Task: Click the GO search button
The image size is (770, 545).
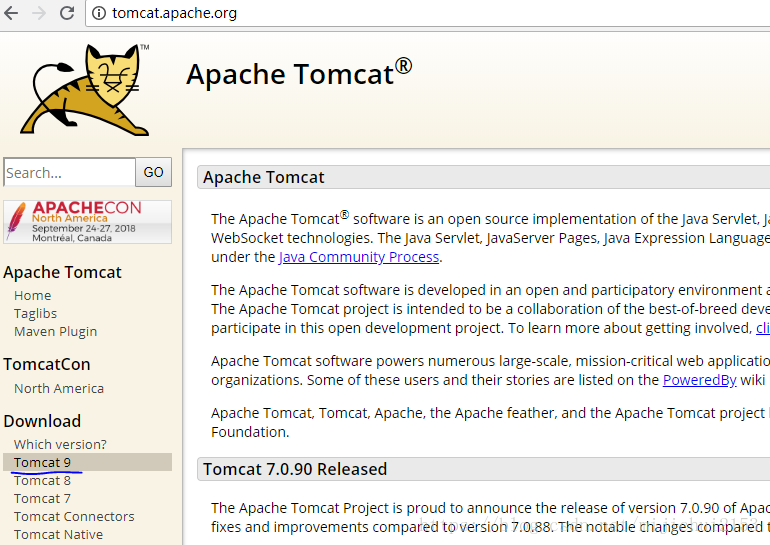Action: tap(154, 172)
